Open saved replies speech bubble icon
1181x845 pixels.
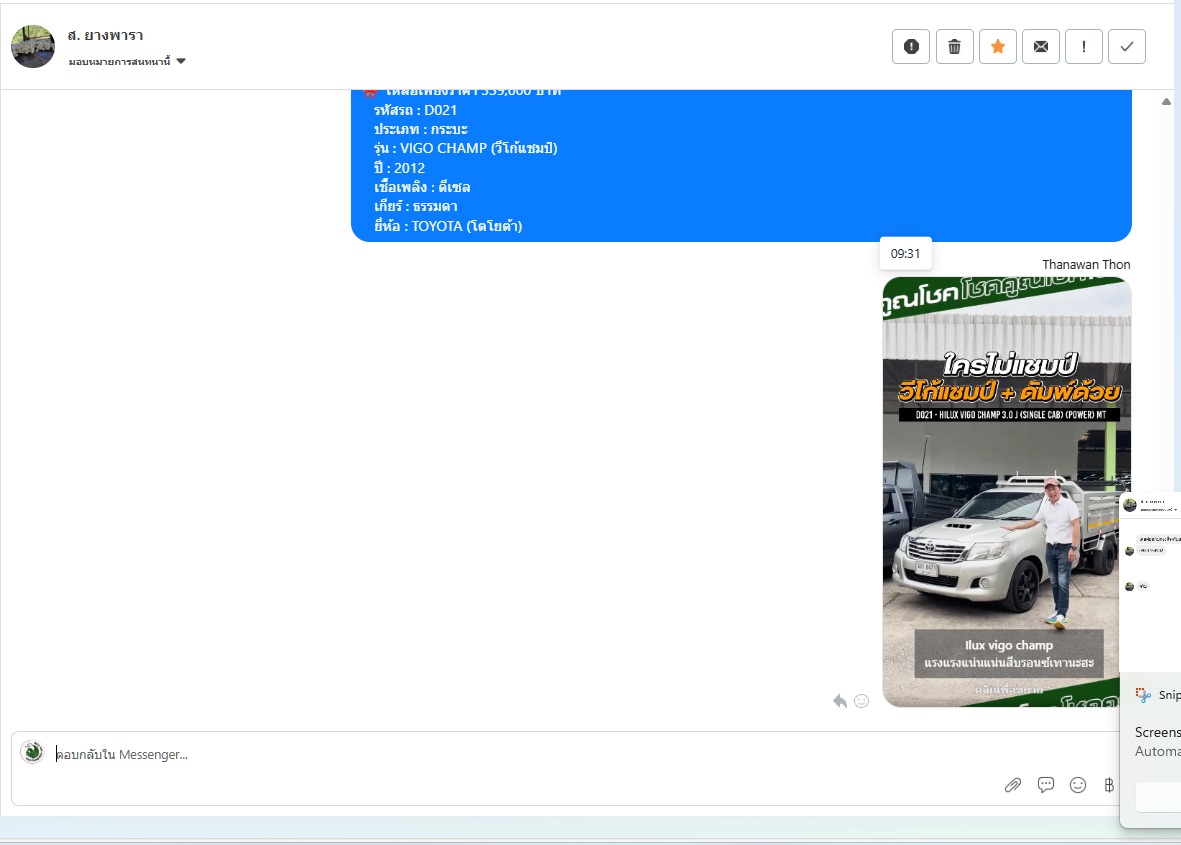[x=1045, y=785]
